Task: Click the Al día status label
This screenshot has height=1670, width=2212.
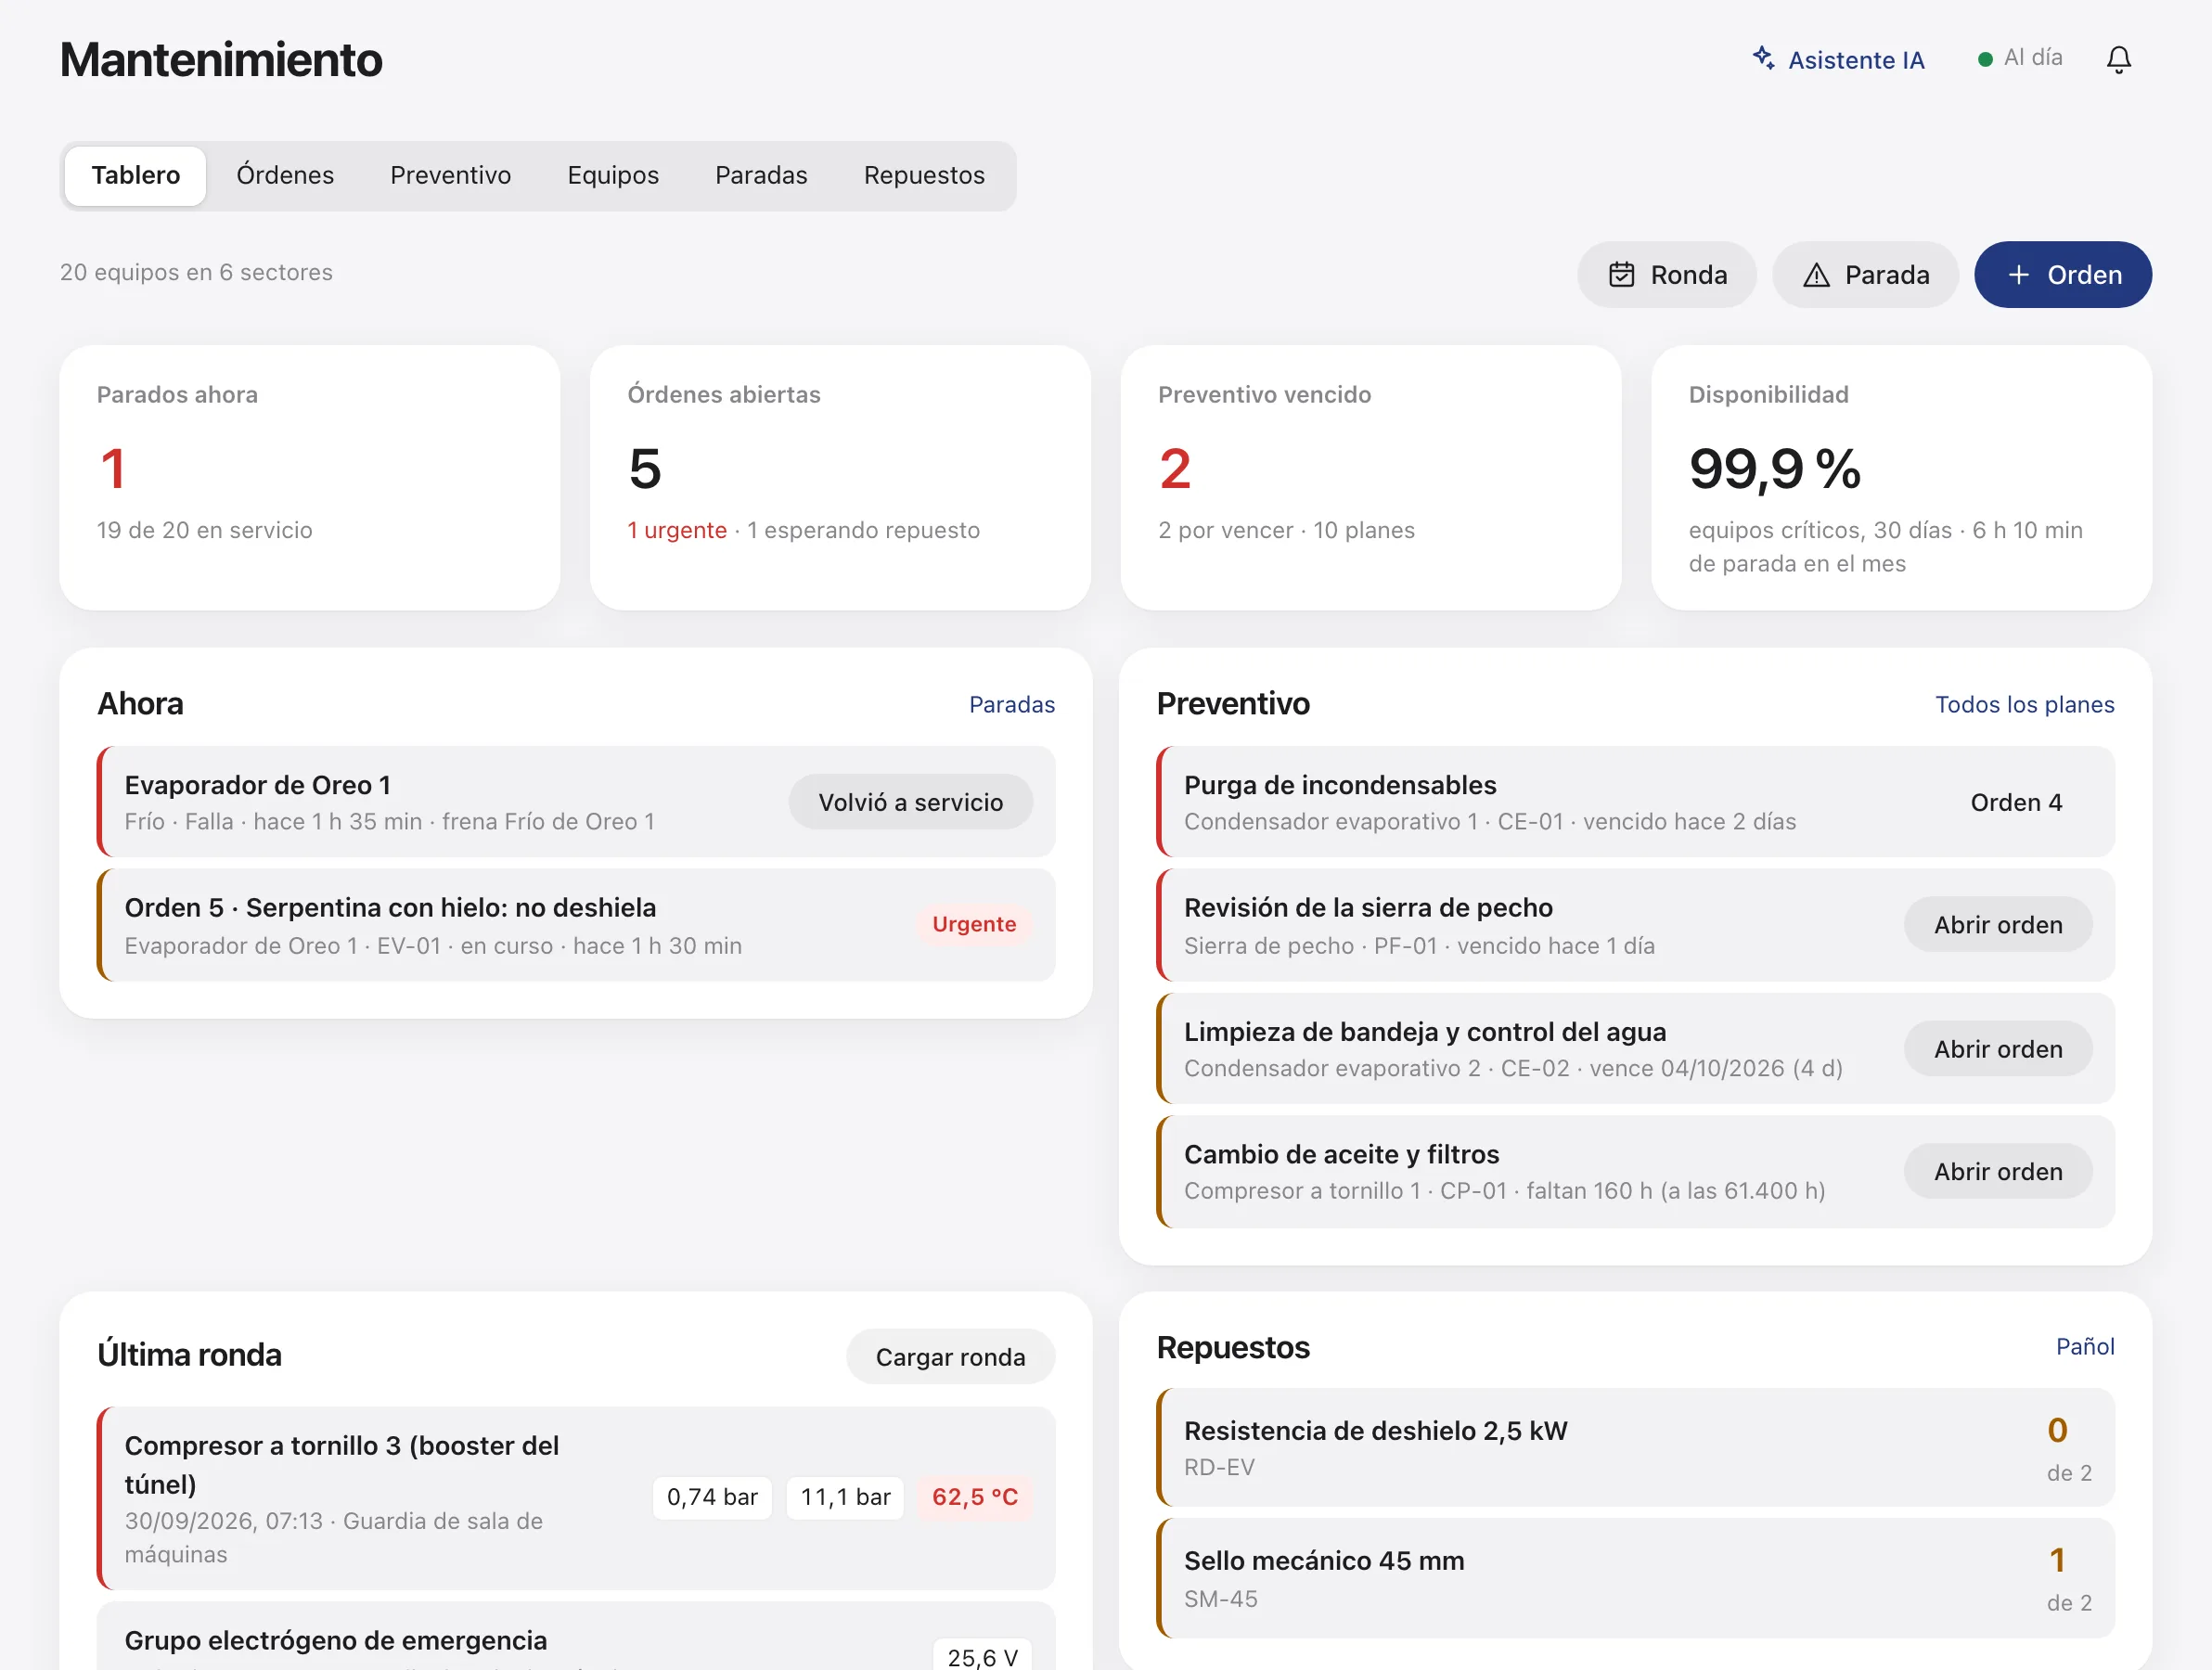Action: pos(2032,58)
